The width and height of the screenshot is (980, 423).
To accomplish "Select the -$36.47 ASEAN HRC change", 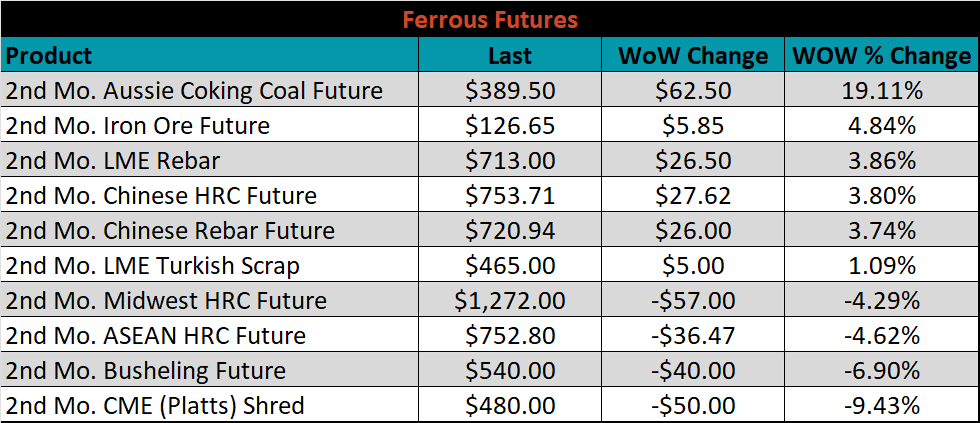I will (x=692, y=335).
